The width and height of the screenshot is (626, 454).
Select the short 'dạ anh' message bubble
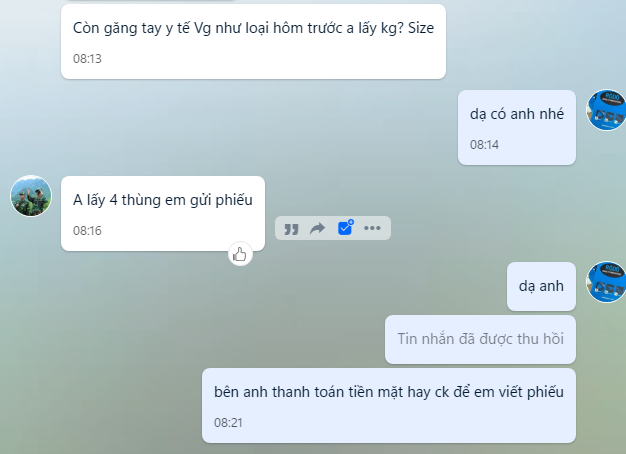541,286
